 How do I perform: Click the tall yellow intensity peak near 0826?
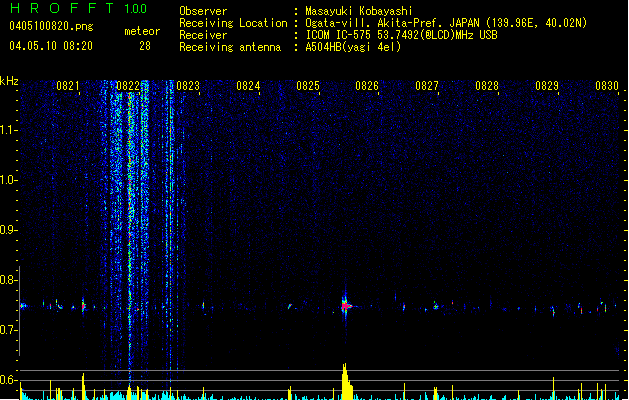[x=347, y=381]
